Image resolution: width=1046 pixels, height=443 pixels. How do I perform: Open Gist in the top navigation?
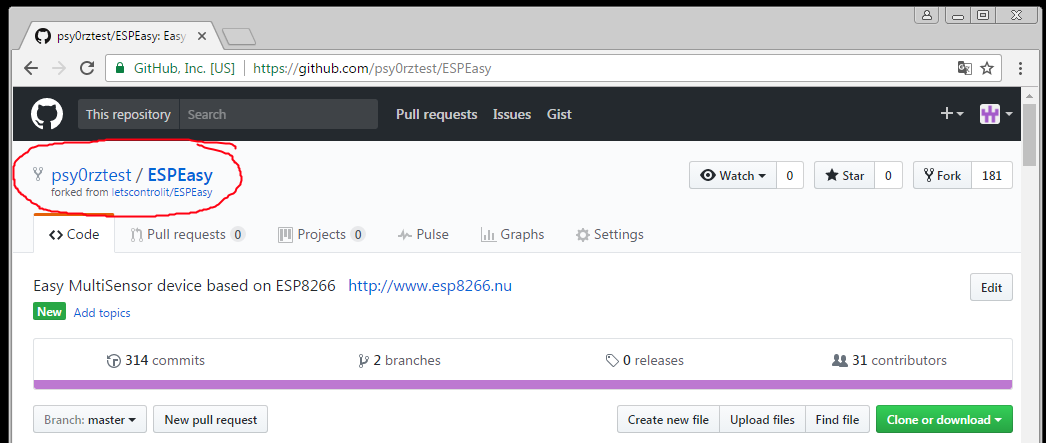[559, 114]
